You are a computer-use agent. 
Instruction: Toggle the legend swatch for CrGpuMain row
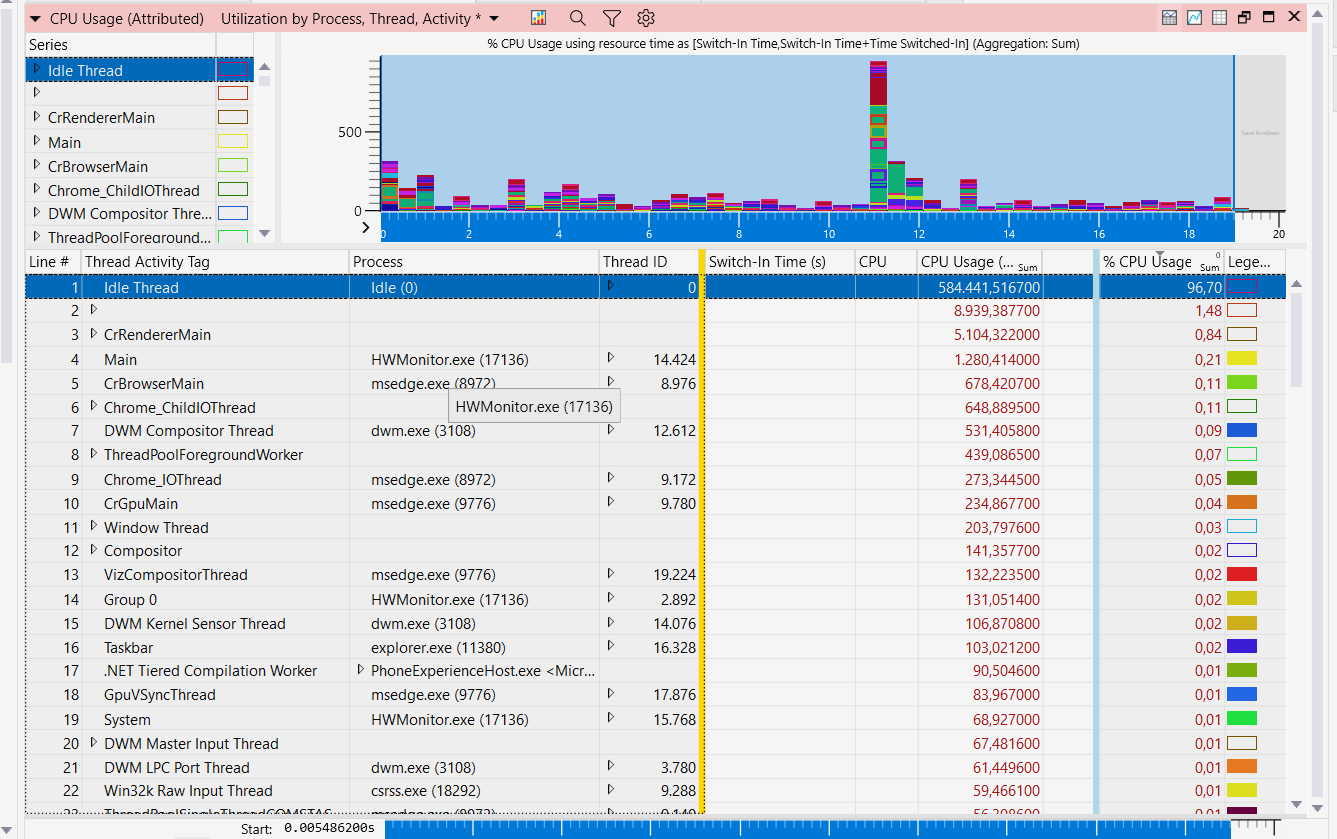pos(1242,502)
